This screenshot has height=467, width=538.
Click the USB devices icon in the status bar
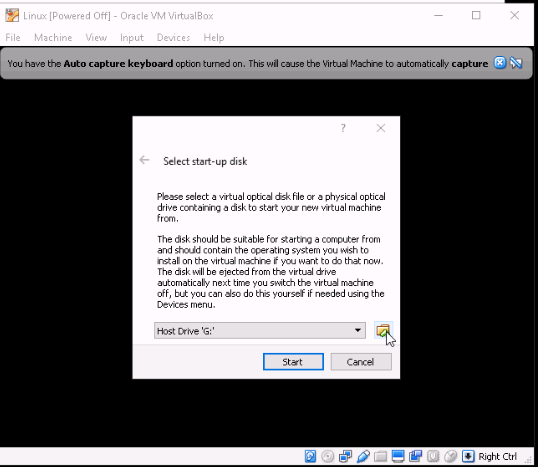coord(363,456)
